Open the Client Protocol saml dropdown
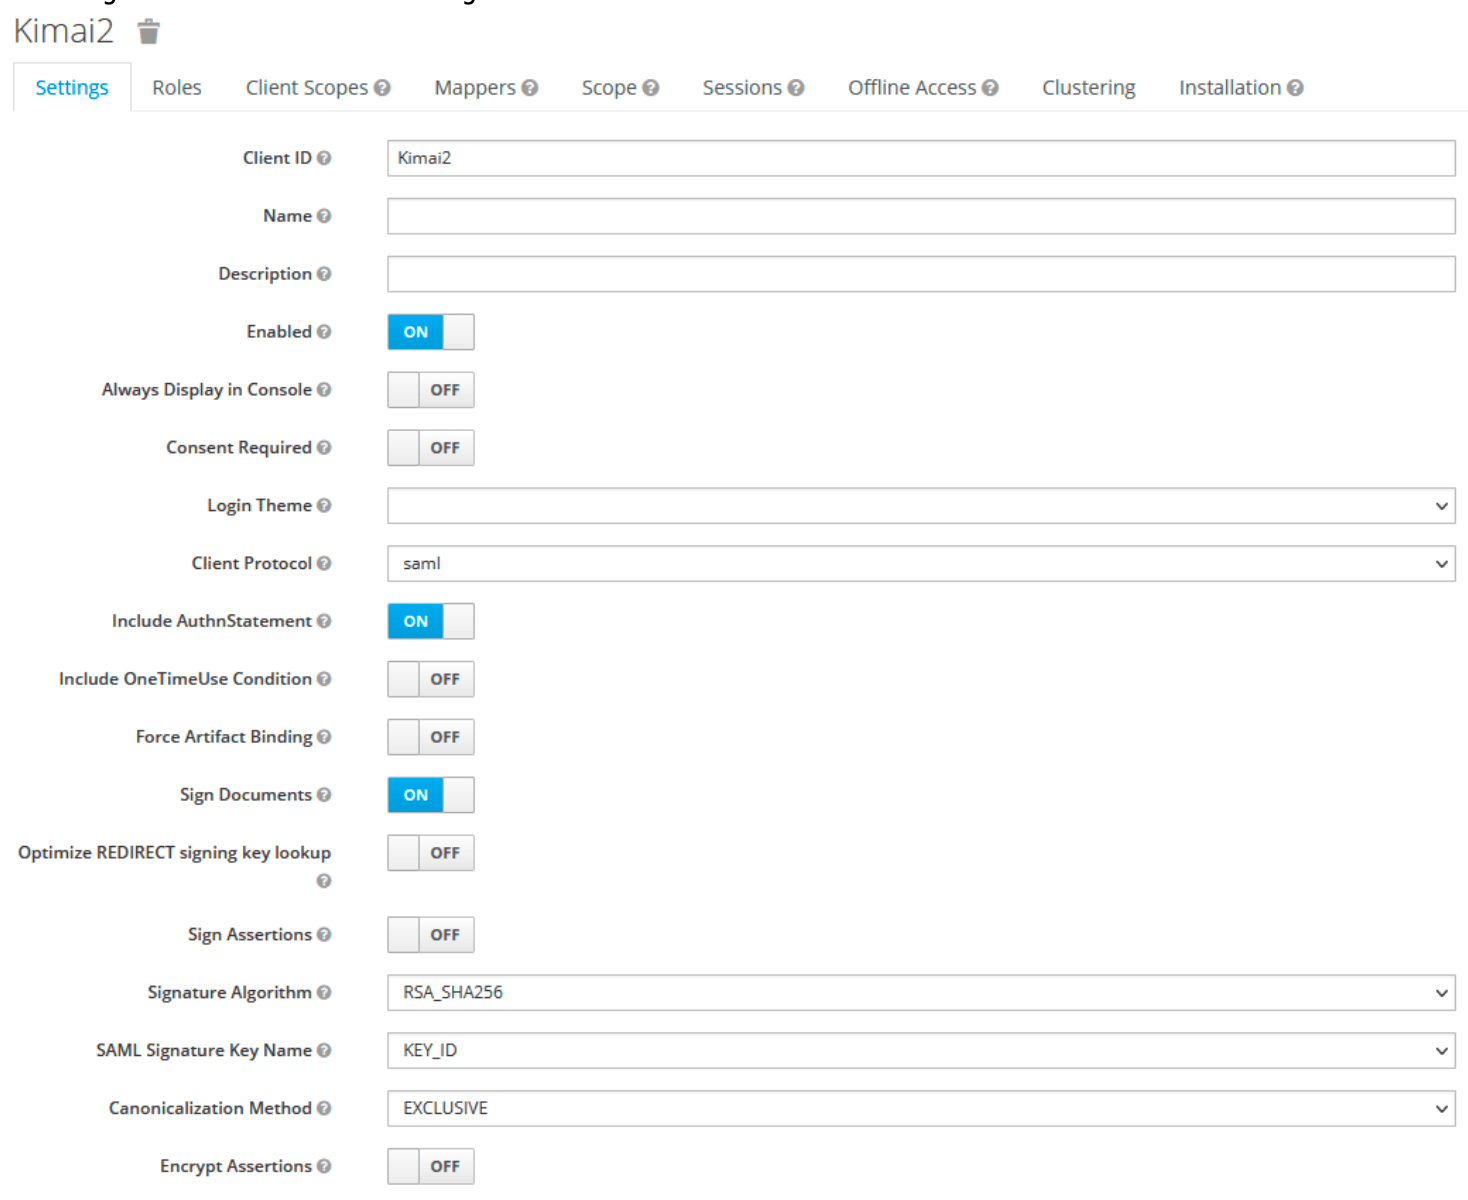The height and width of the screenshot is (1200, 1468). 921,564
